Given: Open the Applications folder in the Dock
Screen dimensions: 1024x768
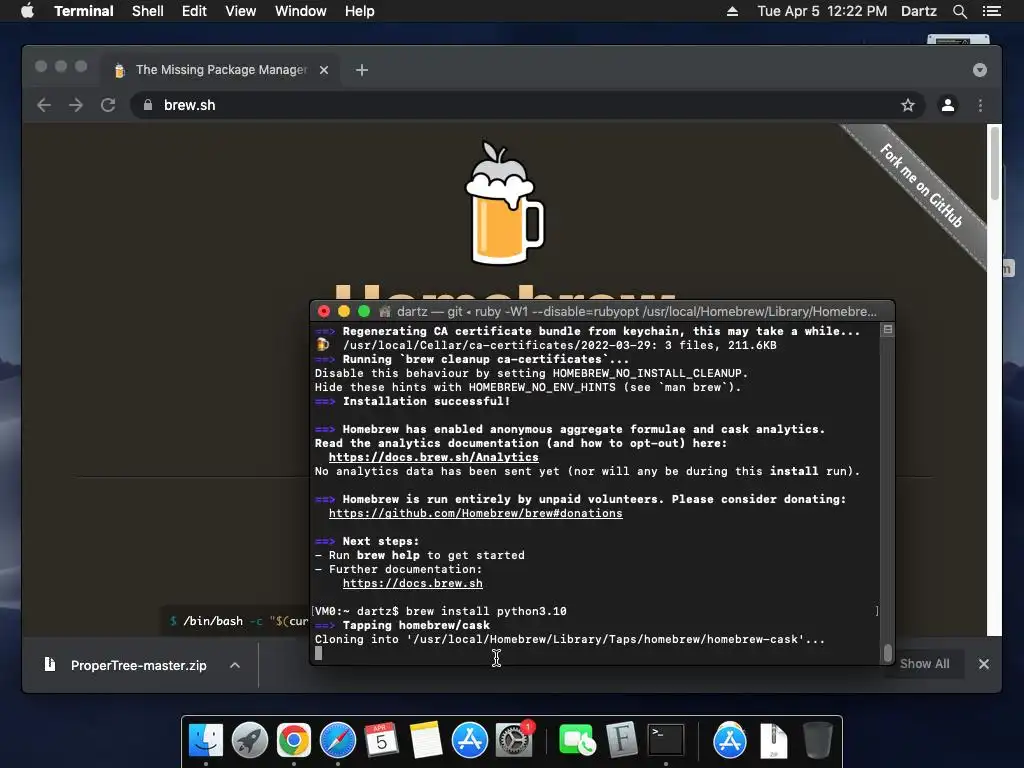Looking at the screenshot, I should (729, 741).
